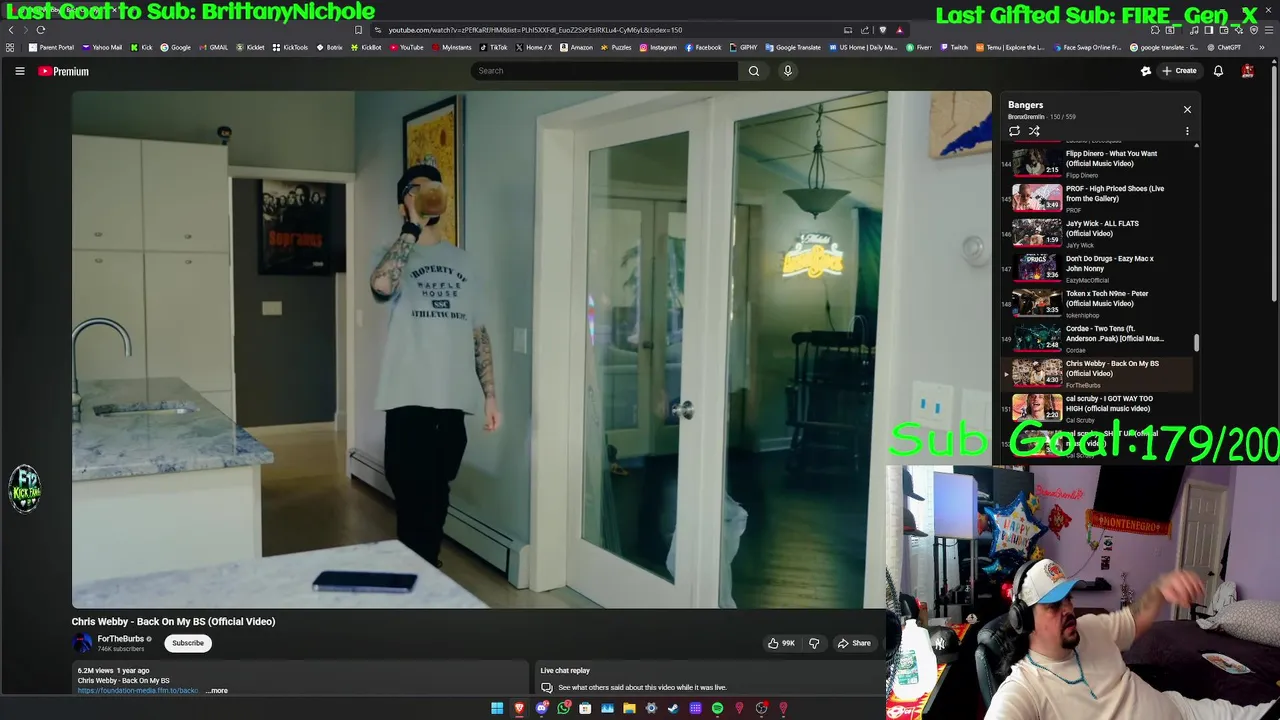
Task: Play PROF - High Priced Shoes
Action: tap(1098, 198)
